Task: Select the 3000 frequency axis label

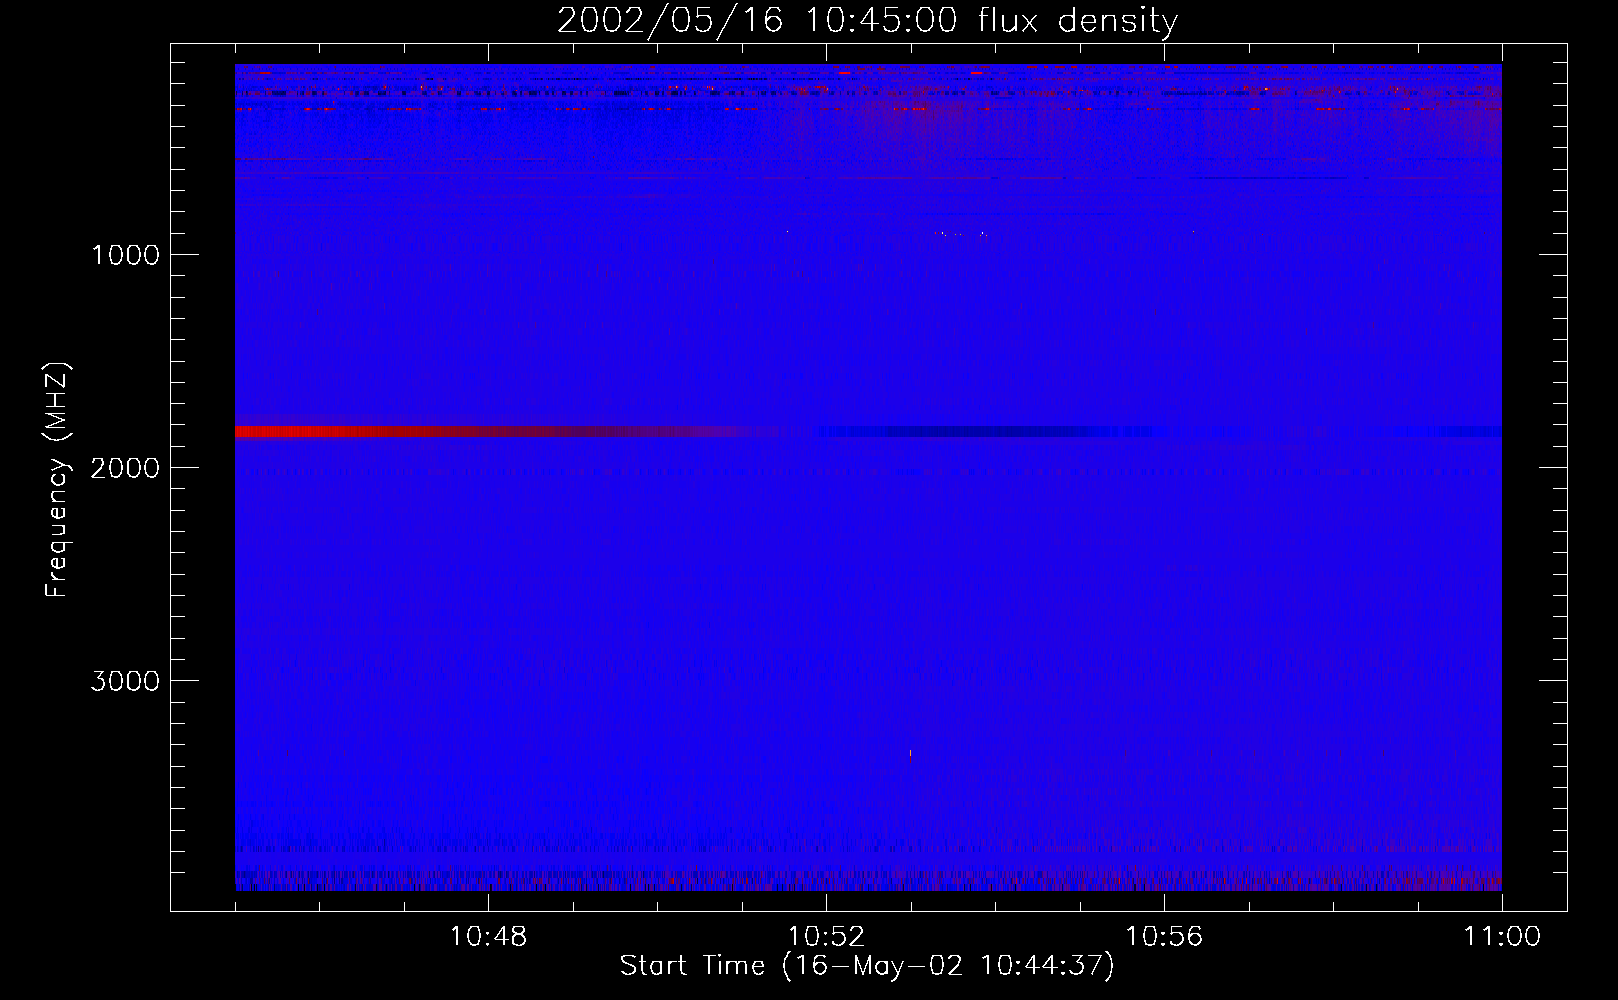Action: 125,681
